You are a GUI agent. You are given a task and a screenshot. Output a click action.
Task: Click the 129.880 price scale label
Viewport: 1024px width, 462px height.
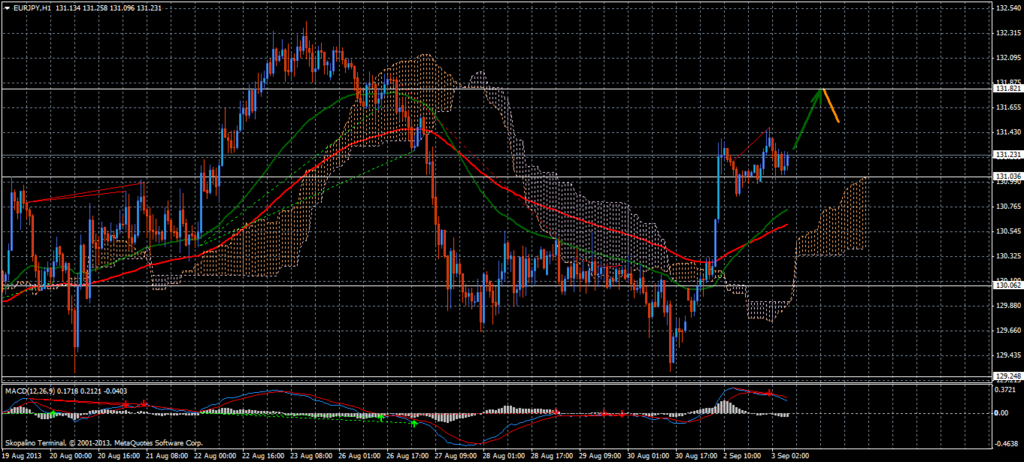(1007, 306)
